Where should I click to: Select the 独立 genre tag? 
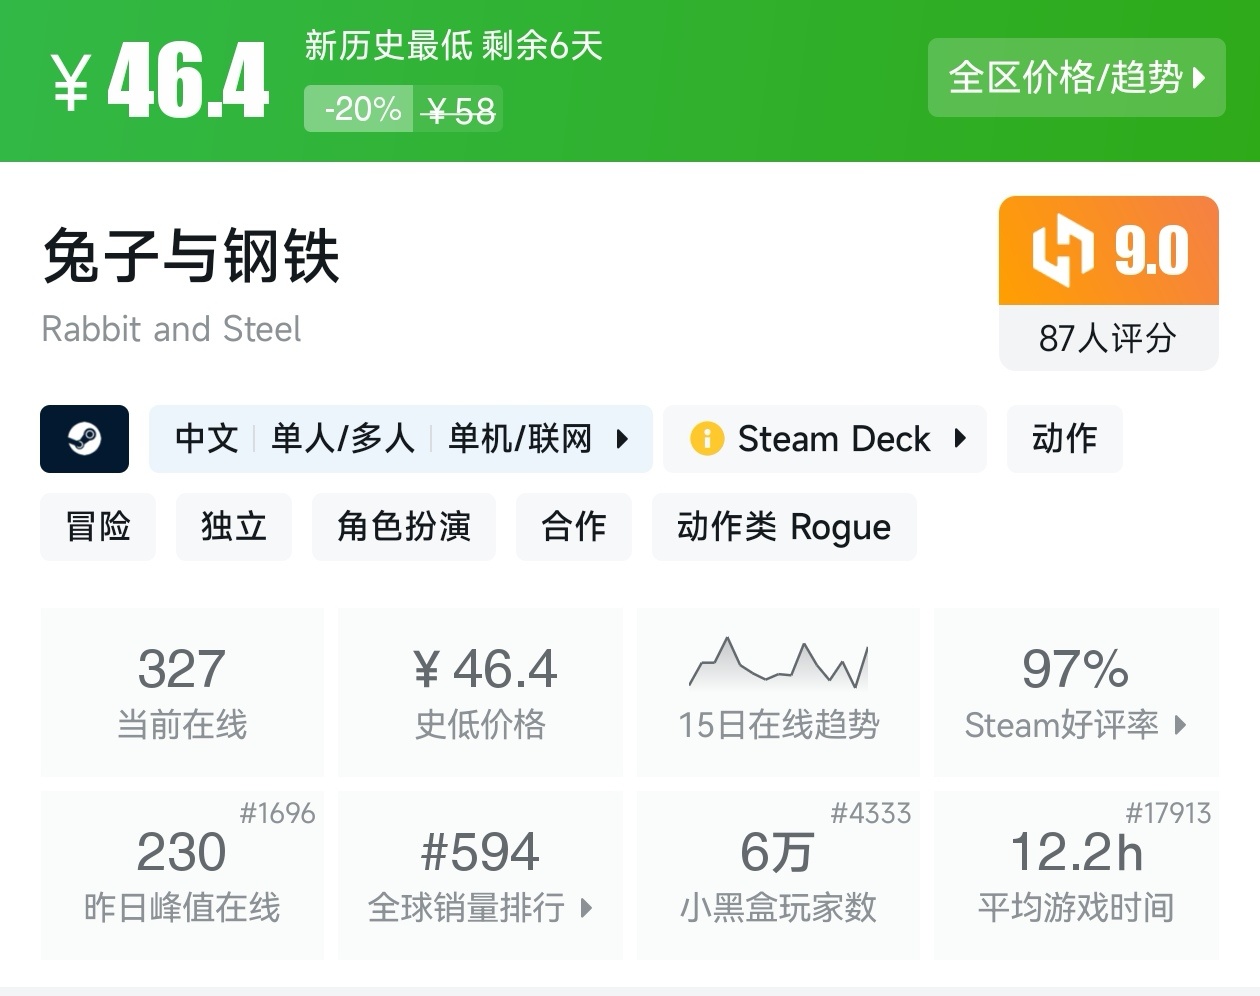tap(233, 527)
